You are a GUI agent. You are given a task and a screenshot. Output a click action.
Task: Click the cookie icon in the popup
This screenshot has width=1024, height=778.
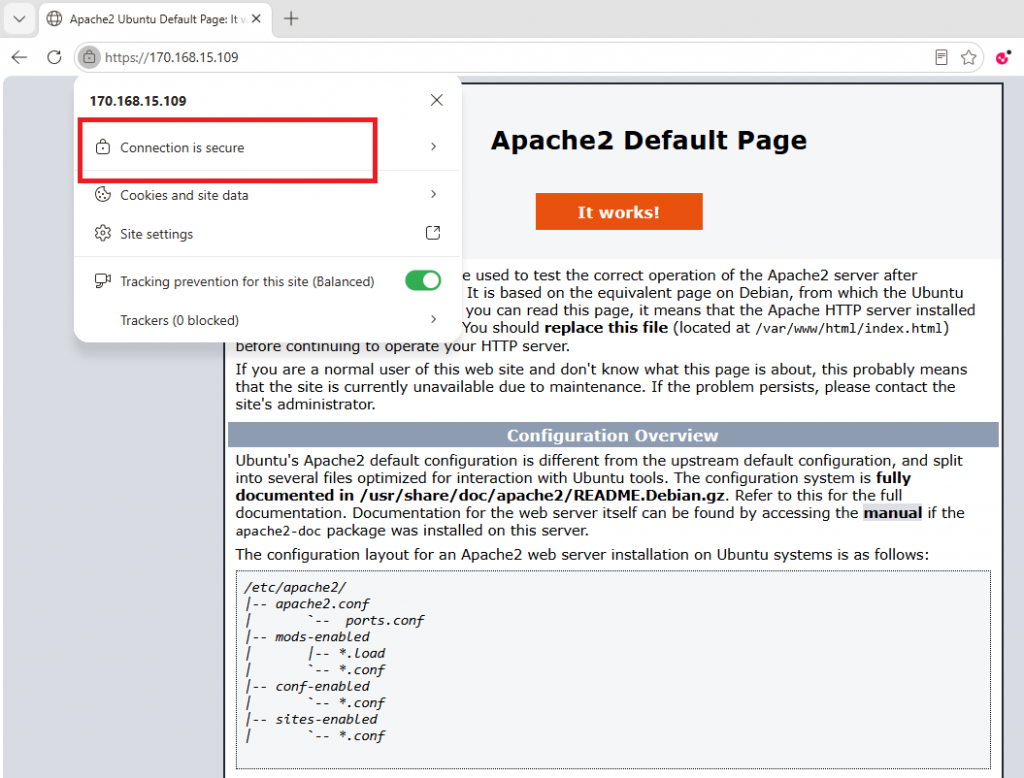(x=103, y=194)
